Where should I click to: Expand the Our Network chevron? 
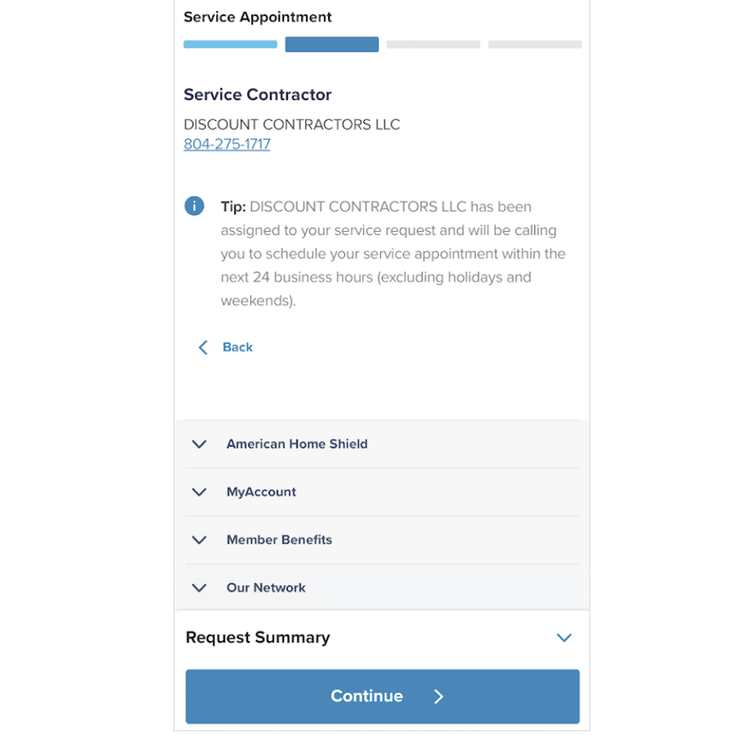point(199,588)
